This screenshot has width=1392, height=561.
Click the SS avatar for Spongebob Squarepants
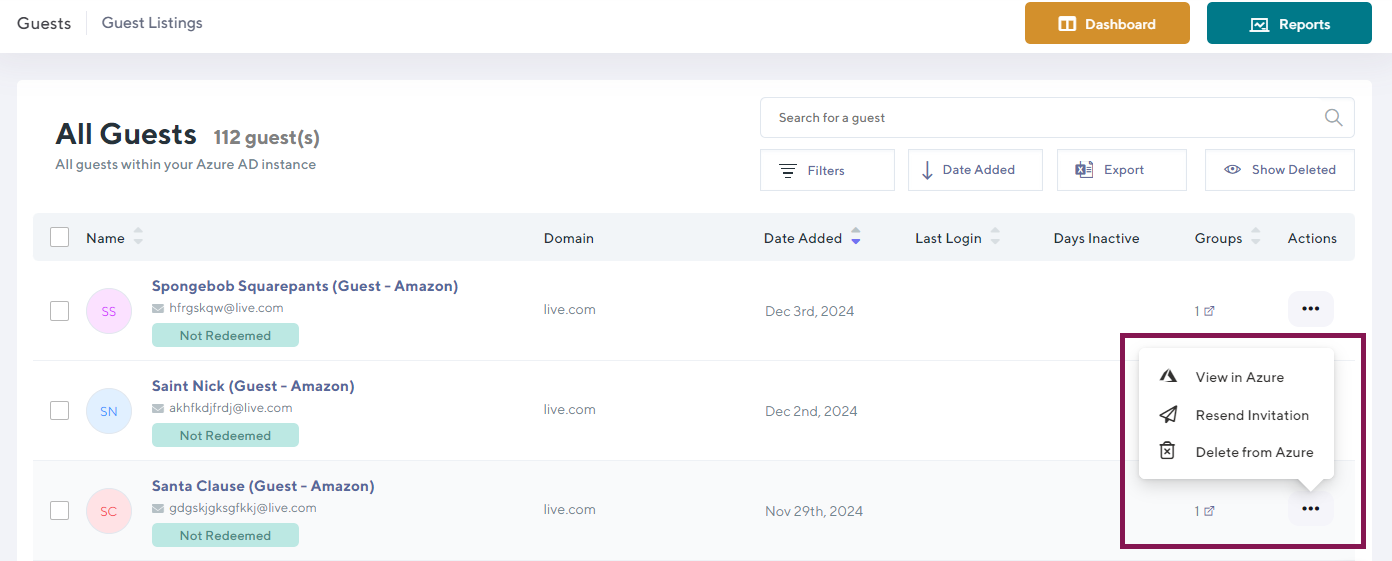click(109, 311)
